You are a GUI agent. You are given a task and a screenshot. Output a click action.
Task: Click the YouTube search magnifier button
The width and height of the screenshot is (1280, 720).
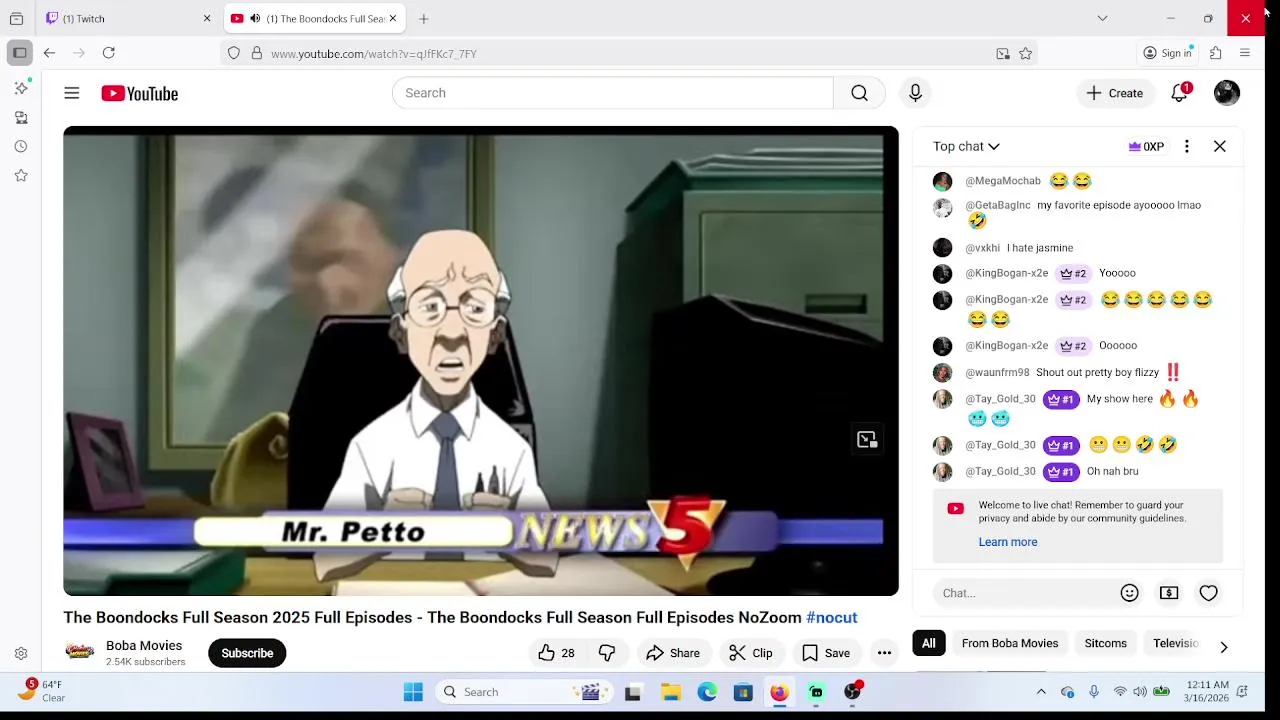(859, 93)
